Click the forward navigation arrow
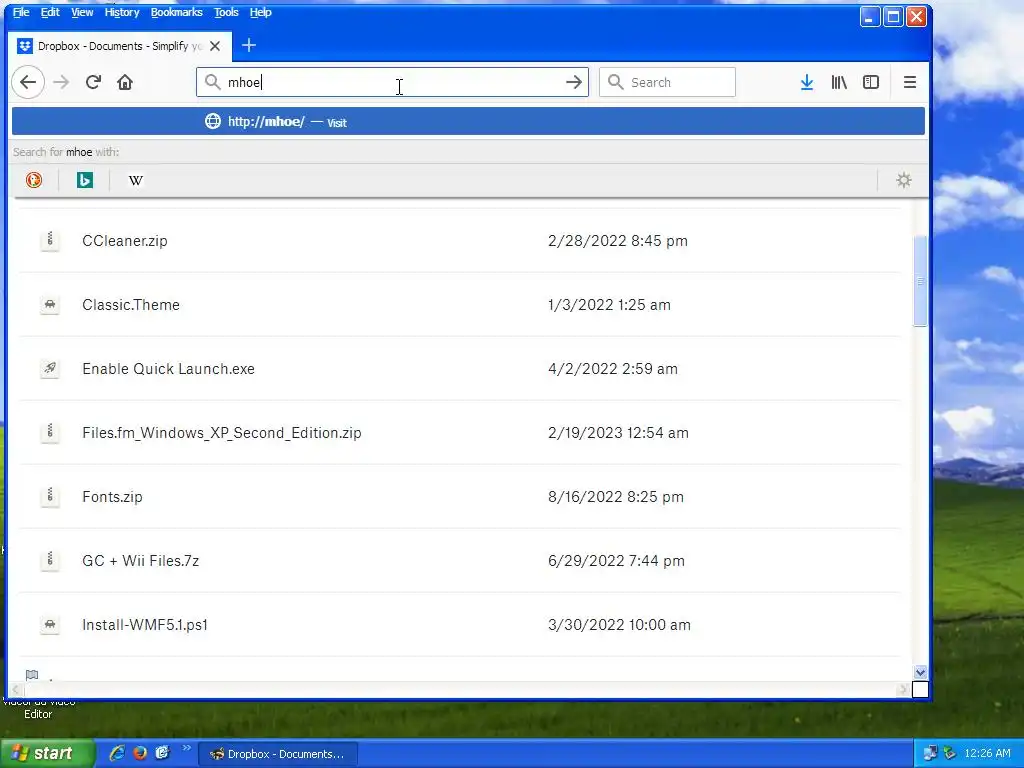The image size is (1024, 768). [x=61, y=82]
